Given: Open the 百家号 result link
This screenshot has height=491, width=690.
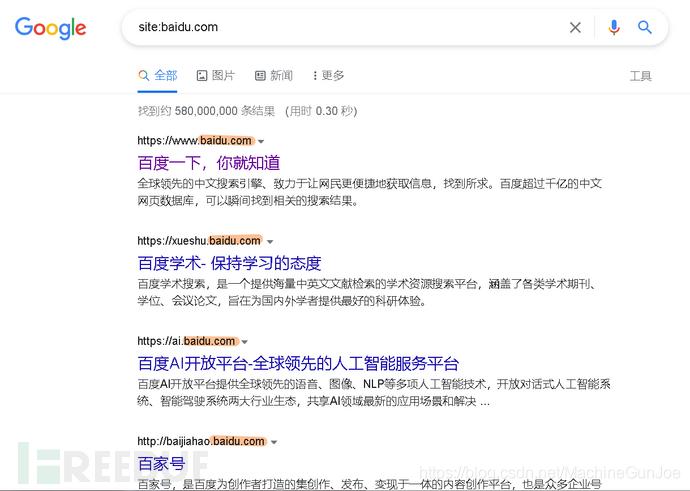Looking at the screenshot, I should pos(161,464).
